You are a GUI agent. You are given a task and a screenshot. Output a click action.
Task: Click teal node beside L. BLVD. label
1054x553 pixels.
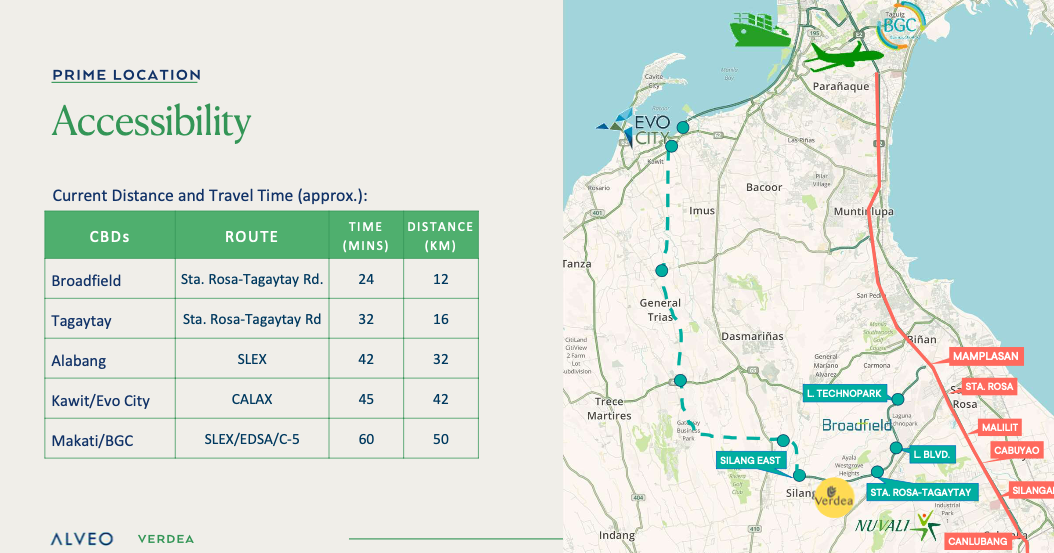tap(895, 448)
